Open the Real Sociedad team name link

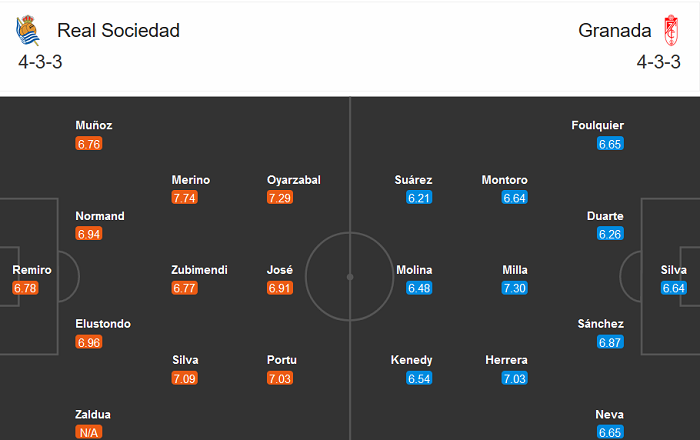click(118, 30)
